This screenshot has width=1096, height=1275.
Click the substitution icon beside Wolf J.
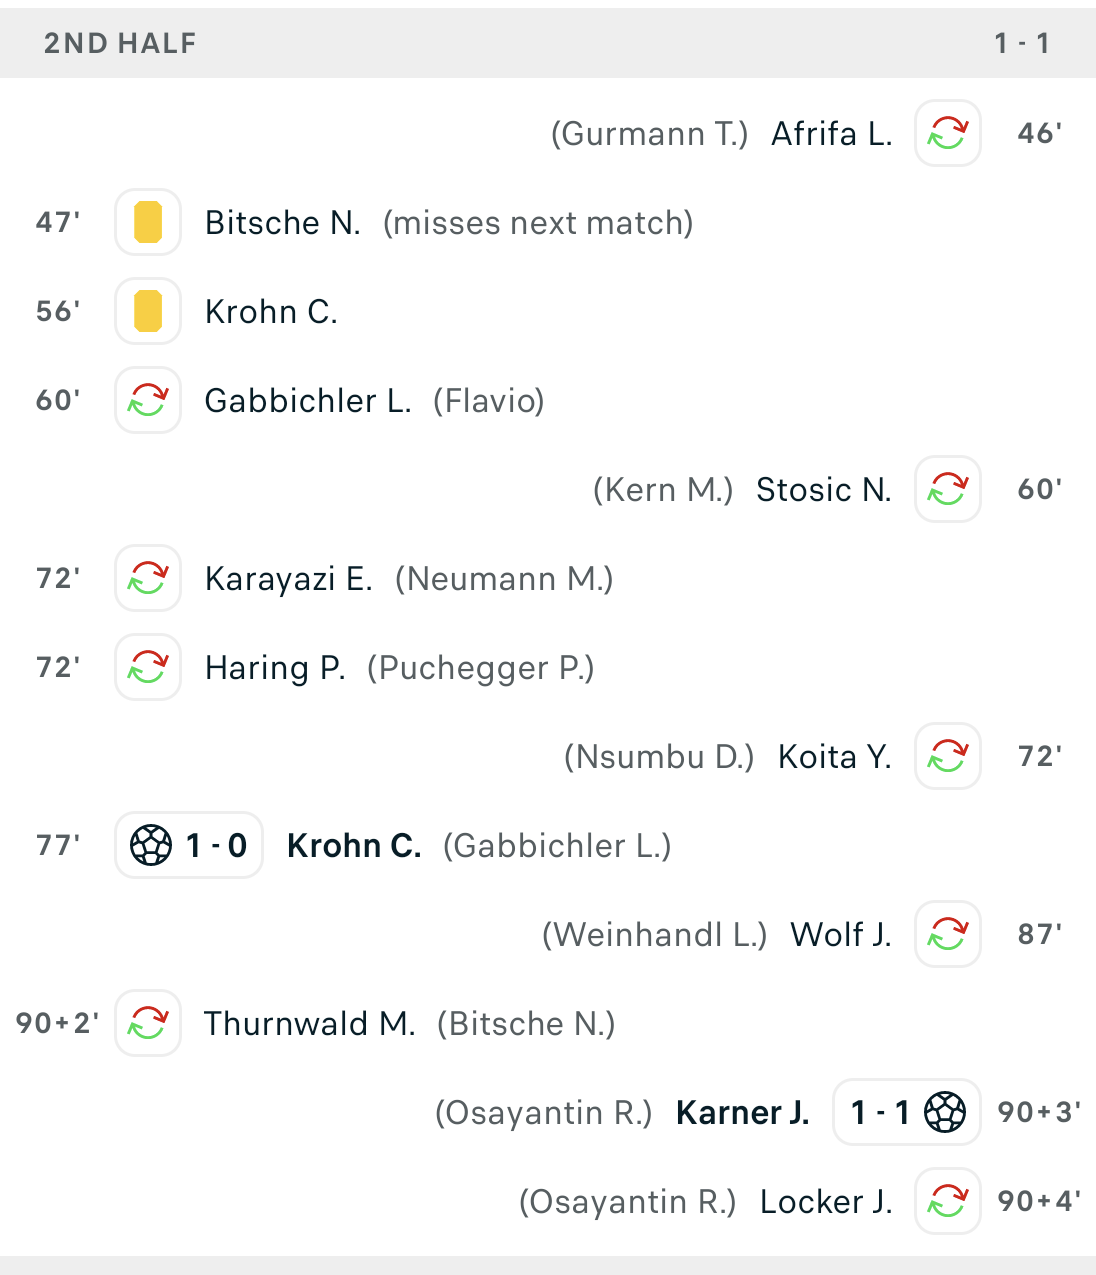(947, 934)
